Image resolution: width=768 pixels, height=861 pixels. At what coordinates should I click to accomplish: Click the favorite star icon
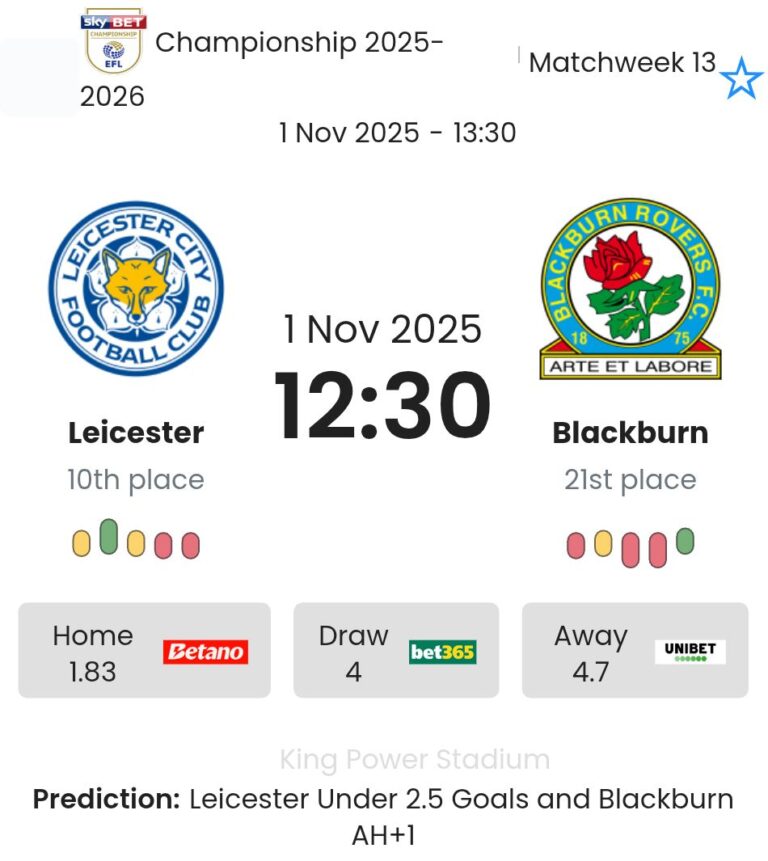(741, 78)
